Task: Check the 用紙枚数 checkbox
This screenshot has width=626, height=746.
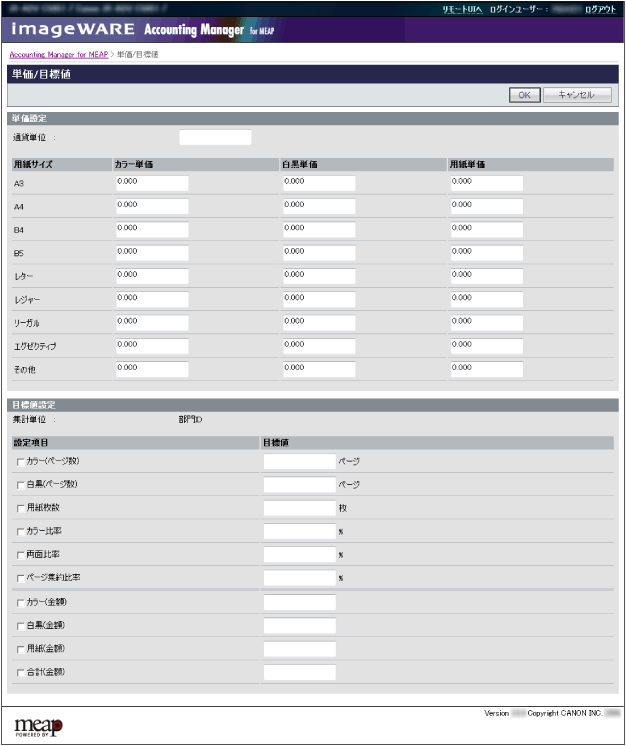Action: (20, 508)
